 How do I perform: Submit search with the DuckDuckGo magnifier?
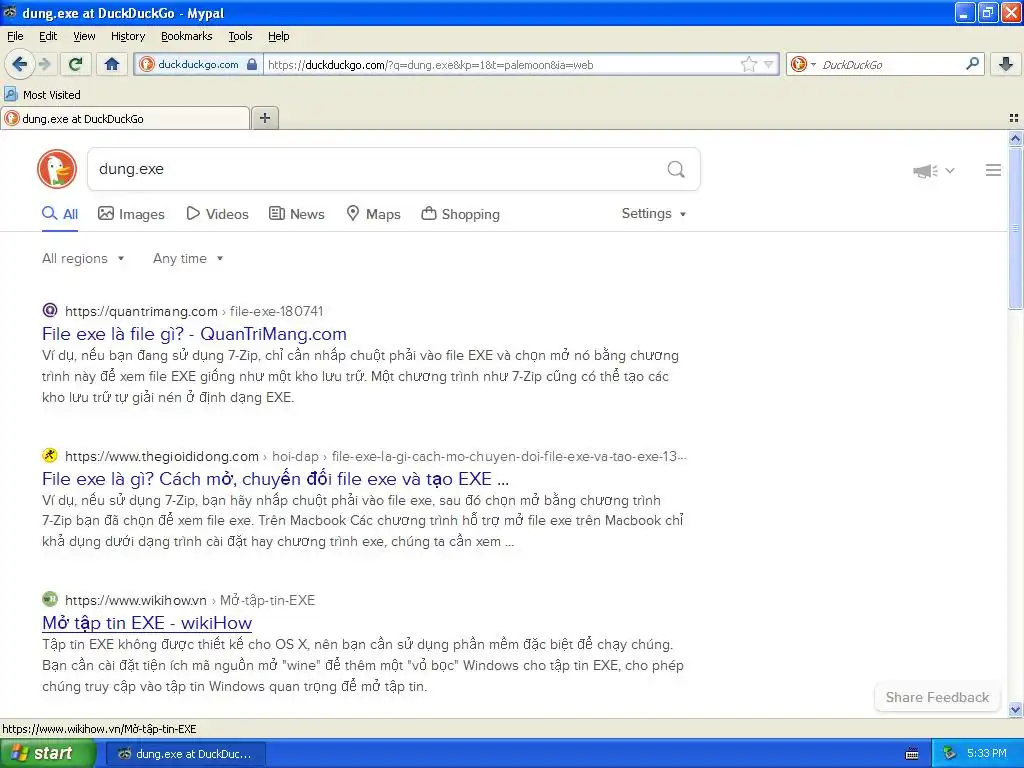pos(676,170)
